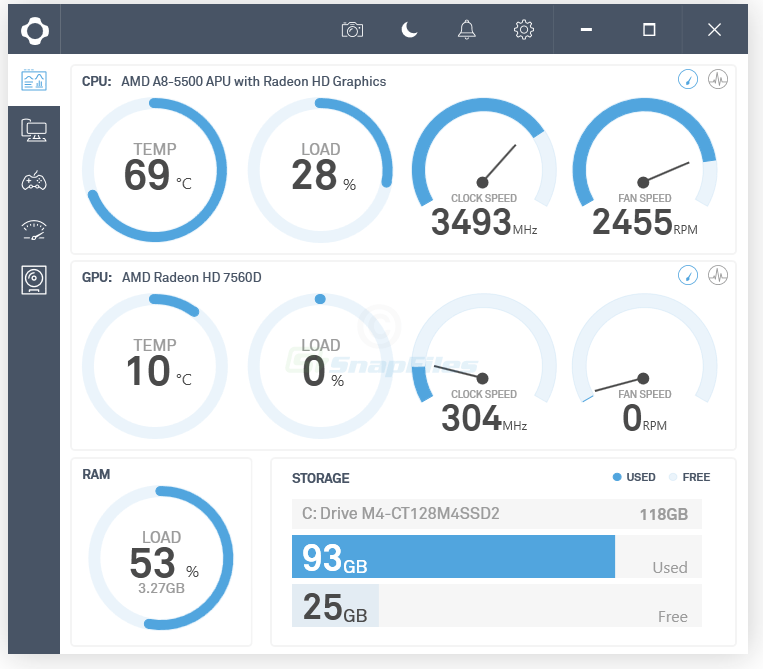The height and width of the screenshot is (669, 763).
Task: Open the screenshot camera tool
Action: (352, 30)
